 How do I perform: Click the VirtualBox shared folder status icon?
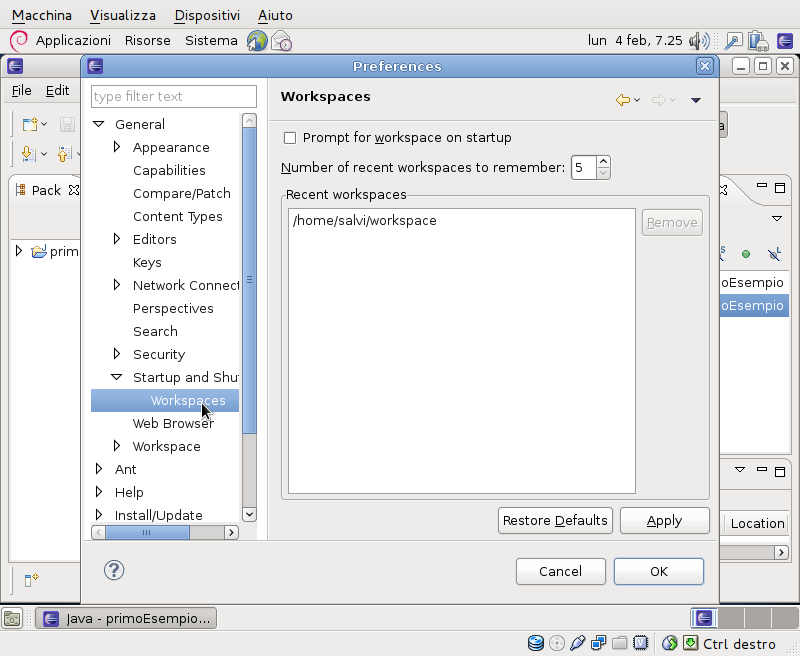click(619, 643)
